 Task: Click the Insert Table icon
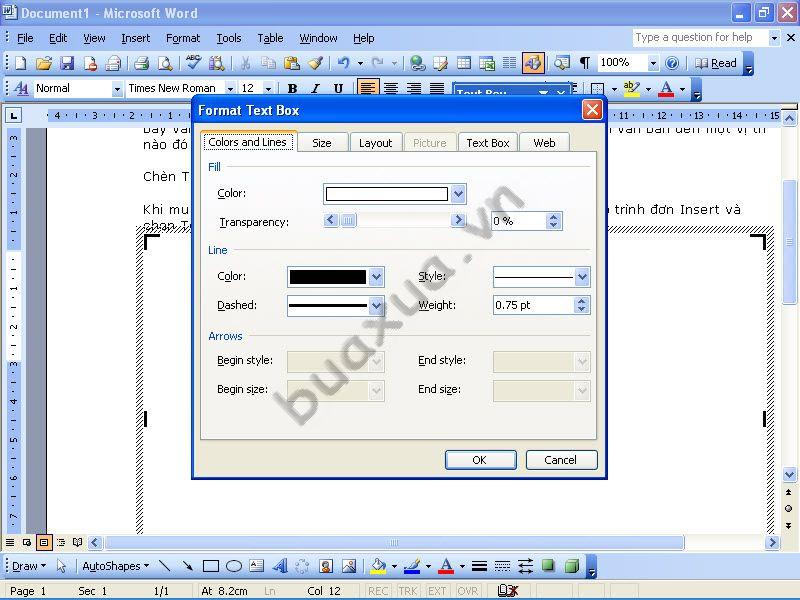point(464,63)
